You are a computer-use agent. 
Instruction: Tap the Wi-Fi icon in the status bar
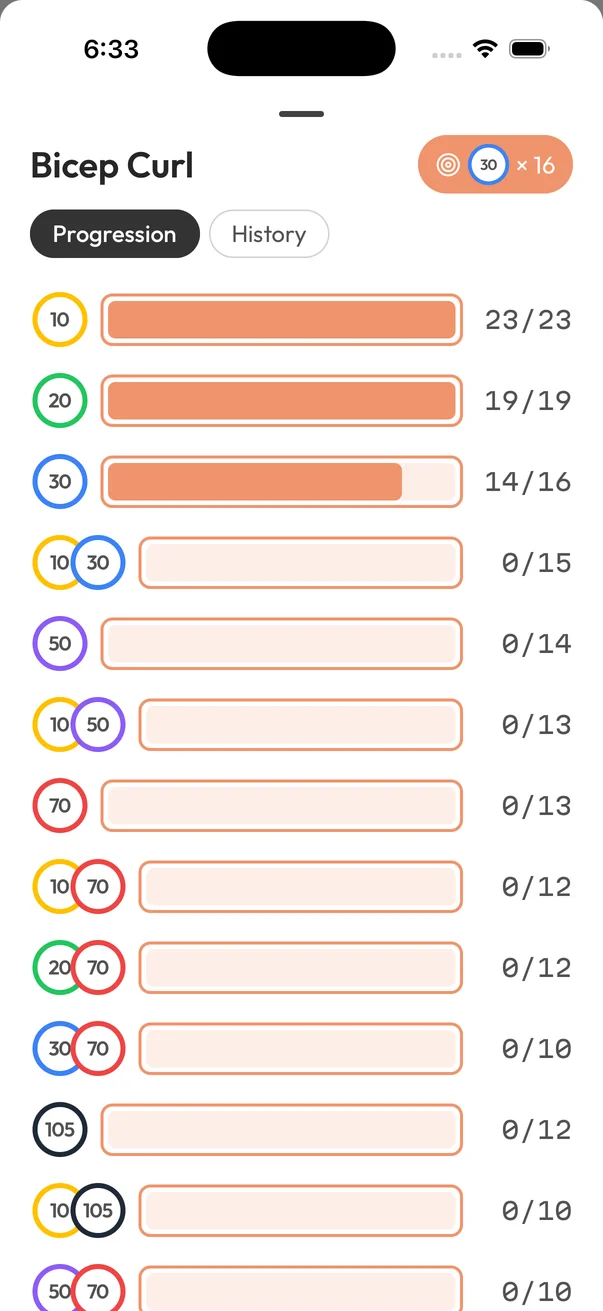[x=485, y=47]
